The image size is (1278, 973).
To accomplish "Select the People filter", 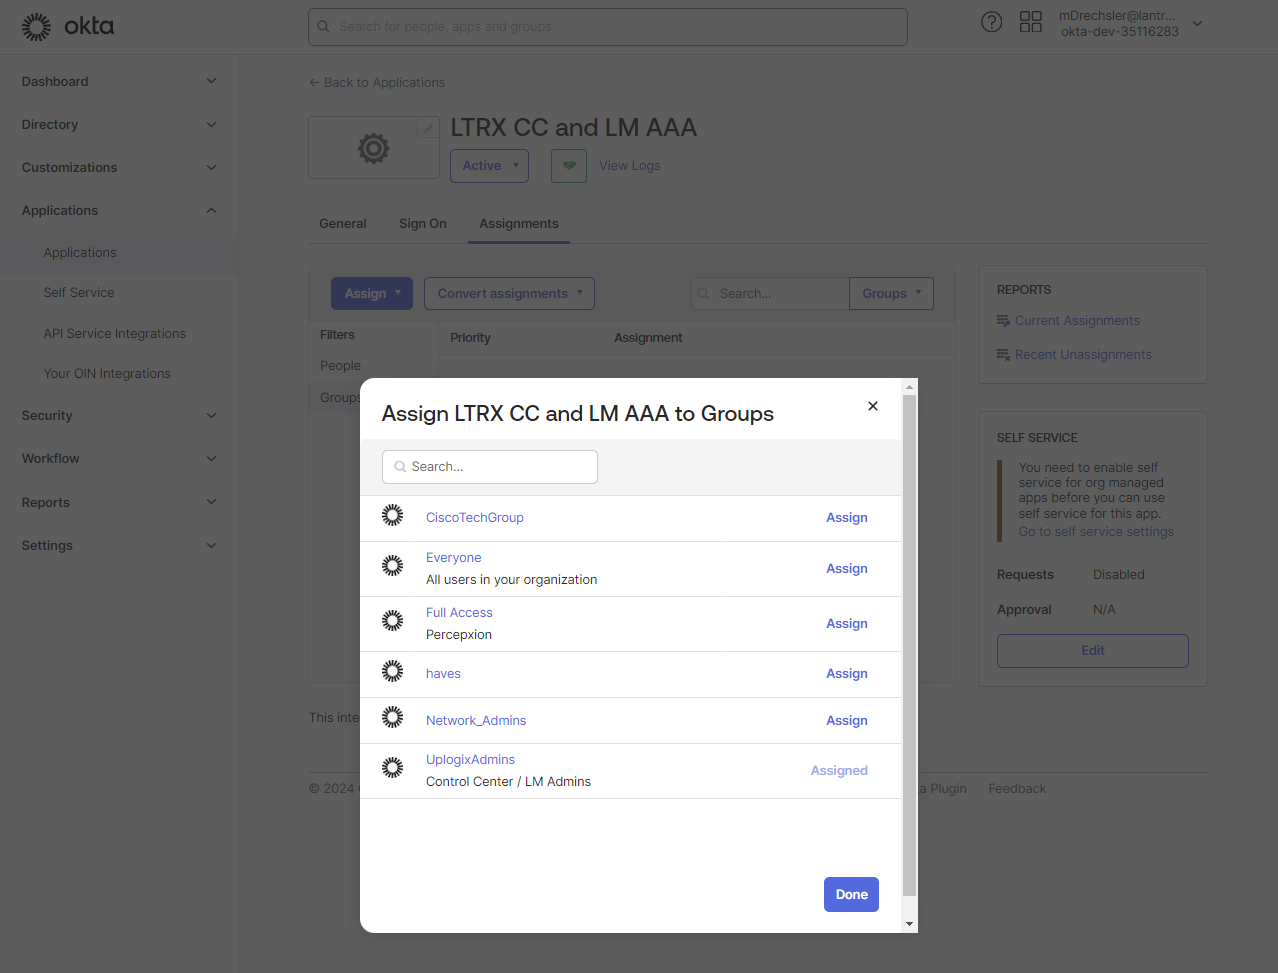I will (340, 366).
